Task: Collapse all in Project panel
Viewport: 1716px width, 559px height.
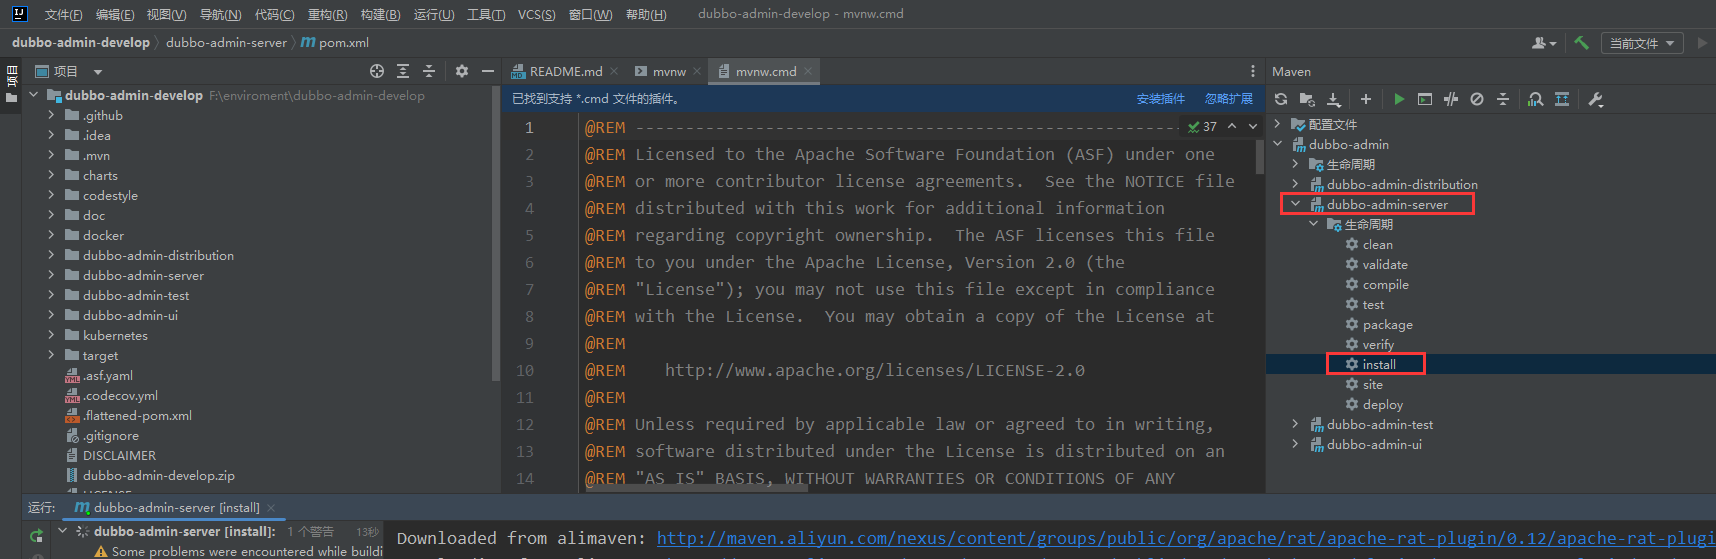Action: tap(429, 71)
